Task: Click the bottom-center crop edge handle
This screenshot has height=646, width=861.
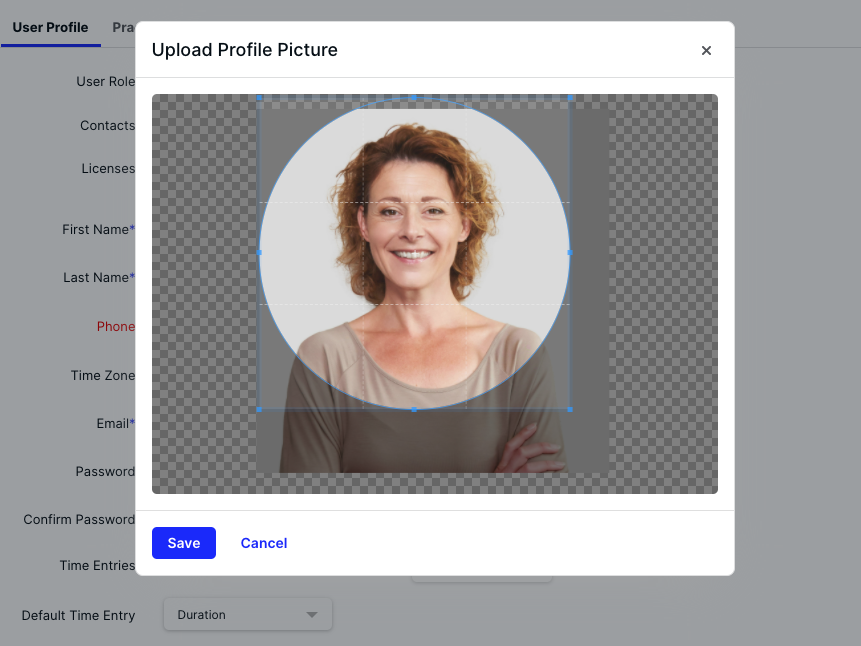Action: click(x=414, y=409)
